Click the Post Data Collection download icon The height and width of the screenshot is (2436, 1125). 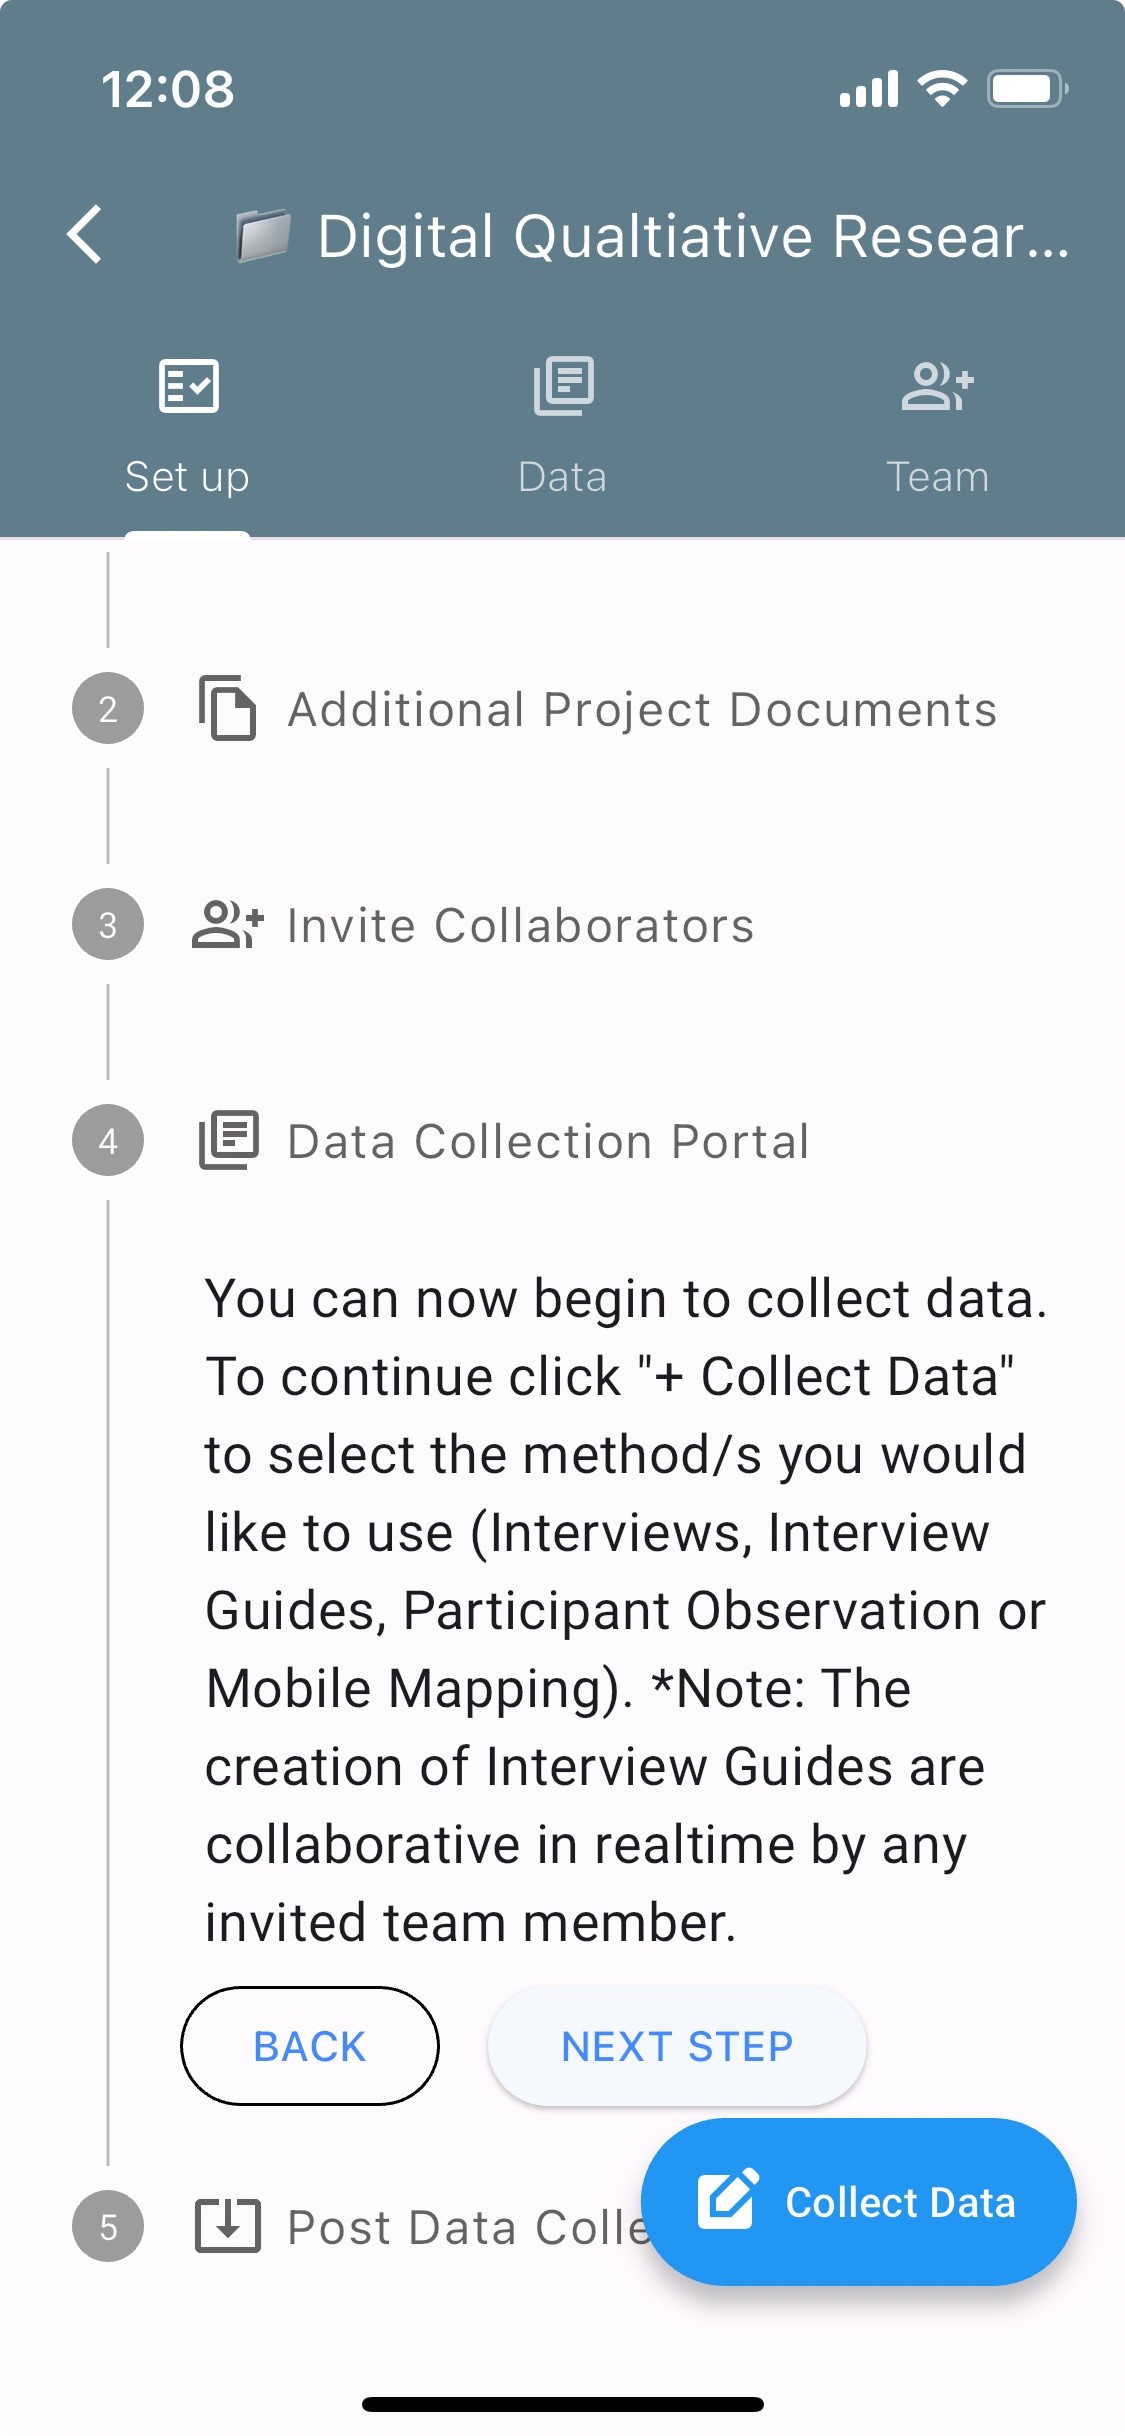[228, 2226]
